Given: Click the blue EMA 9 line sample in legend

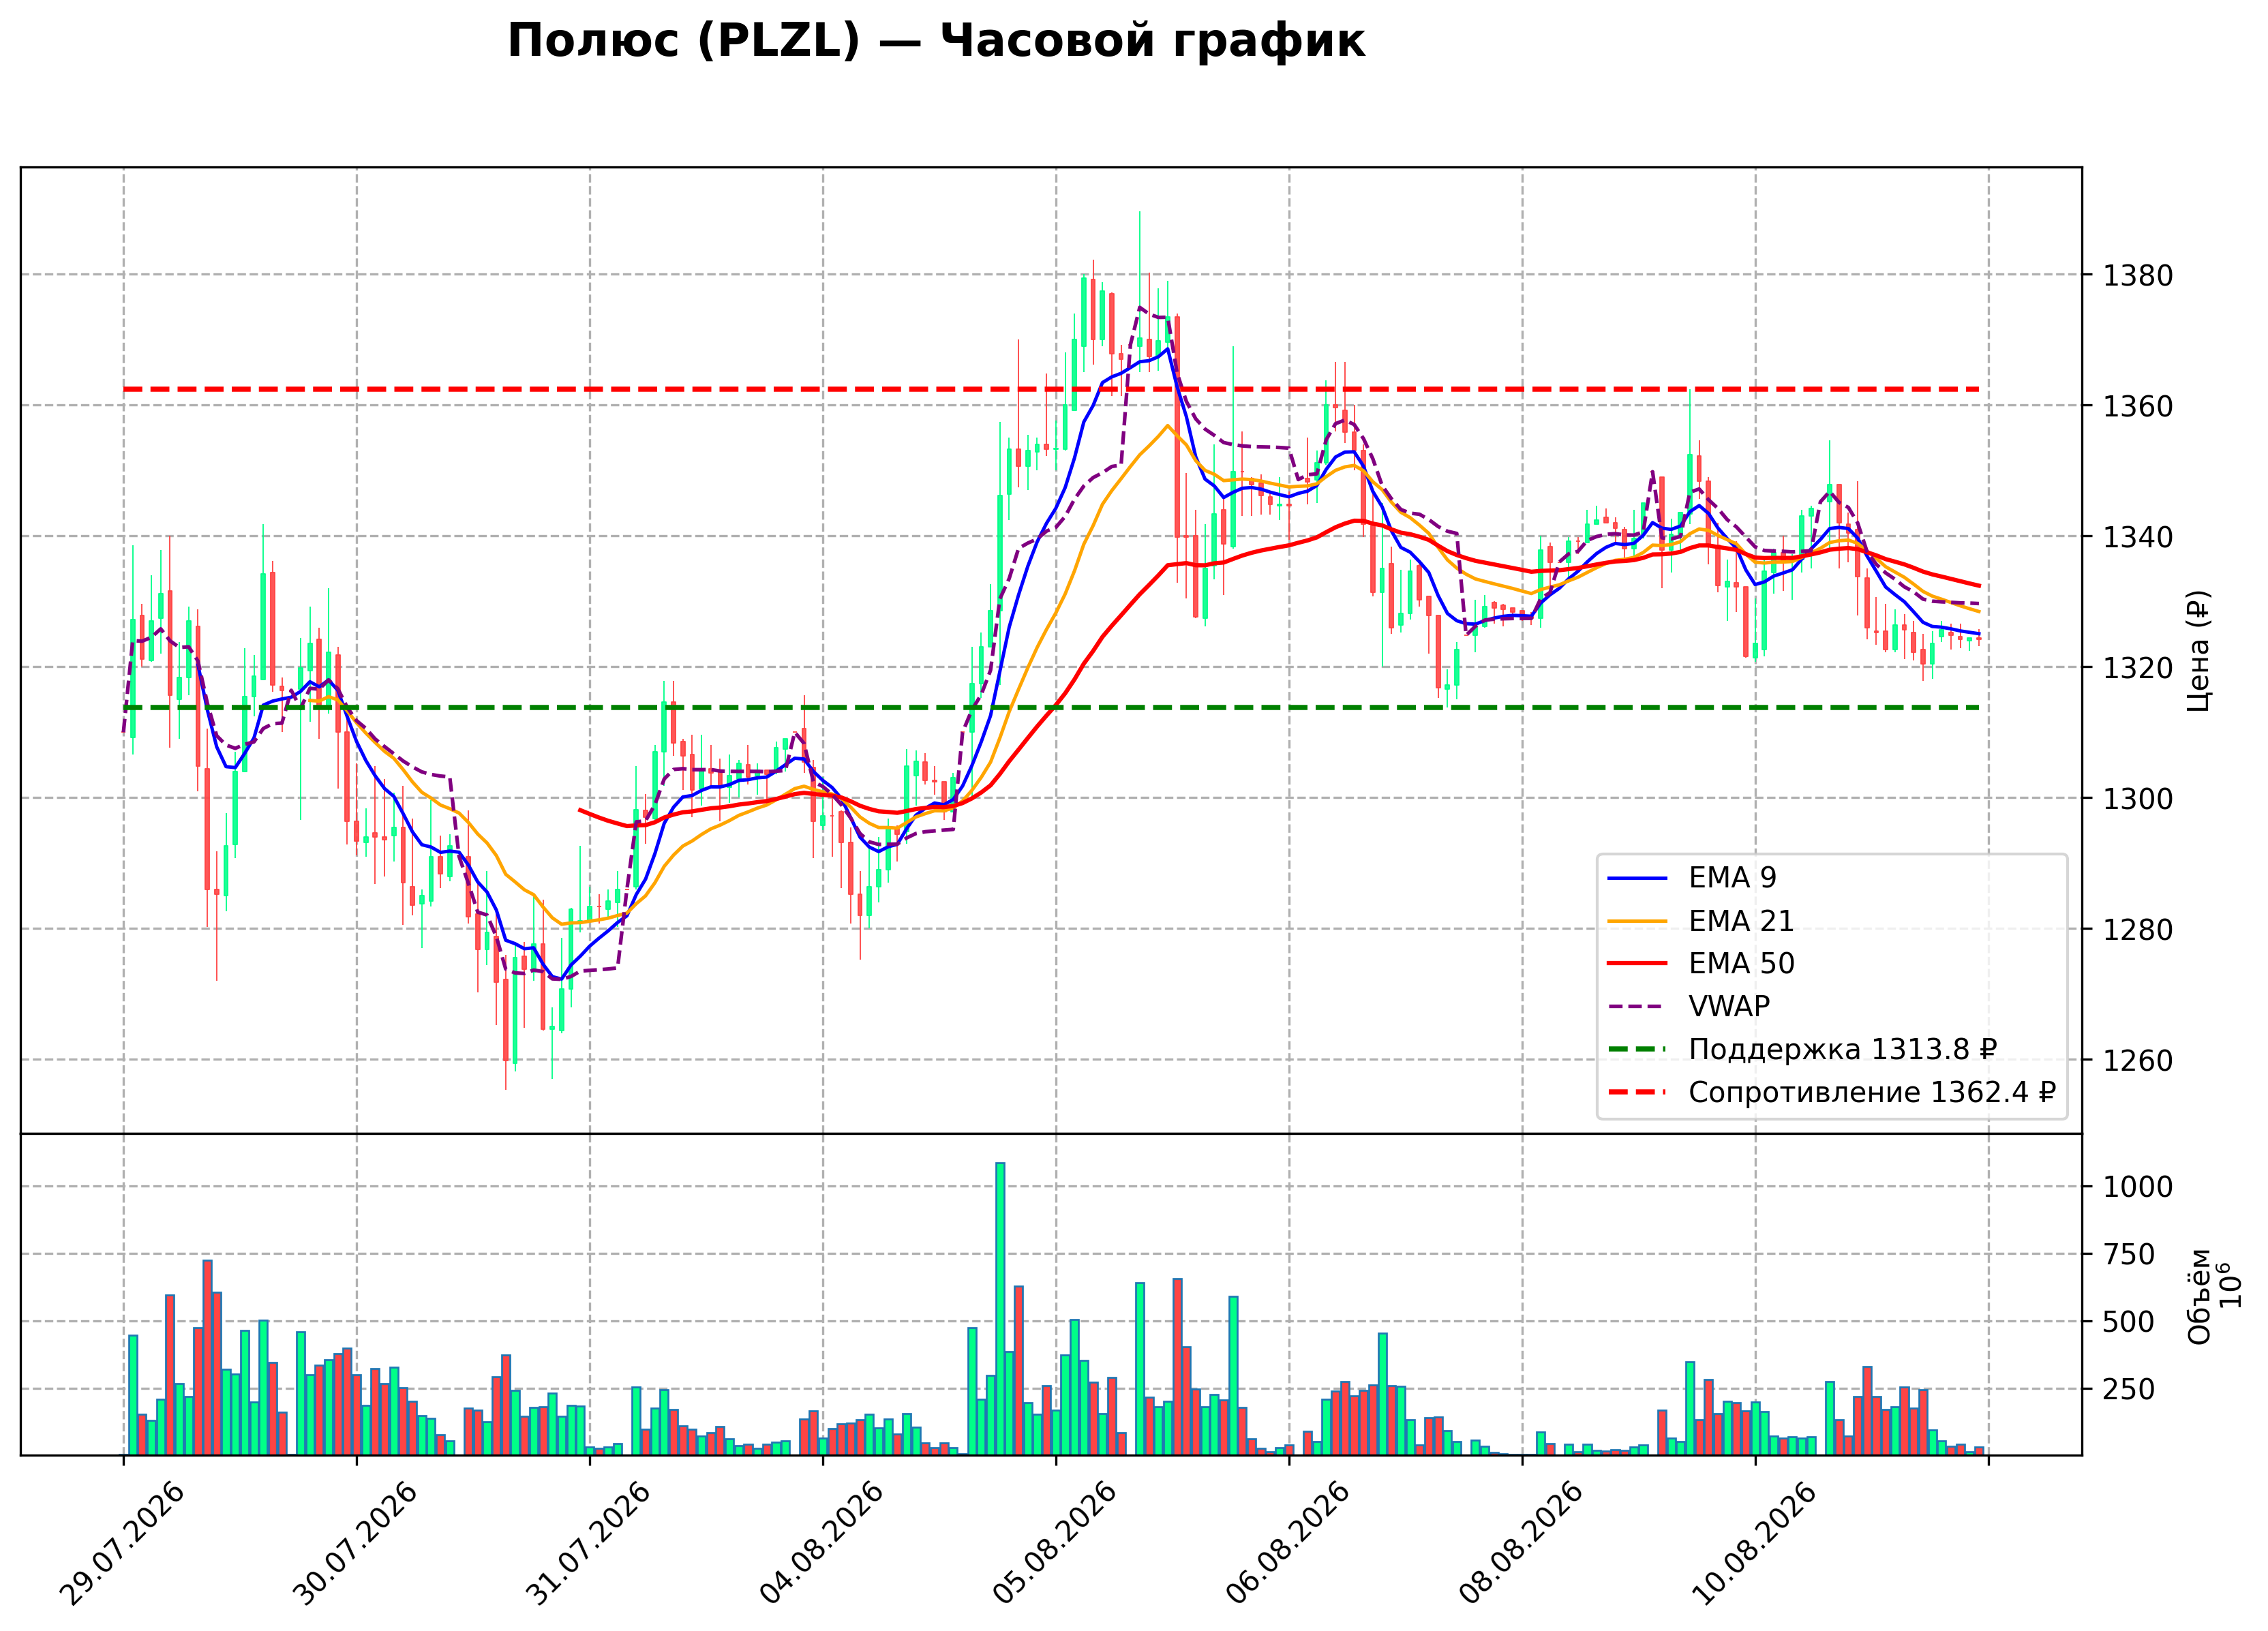Looking at the screenshot, I should click(1638, 879).
